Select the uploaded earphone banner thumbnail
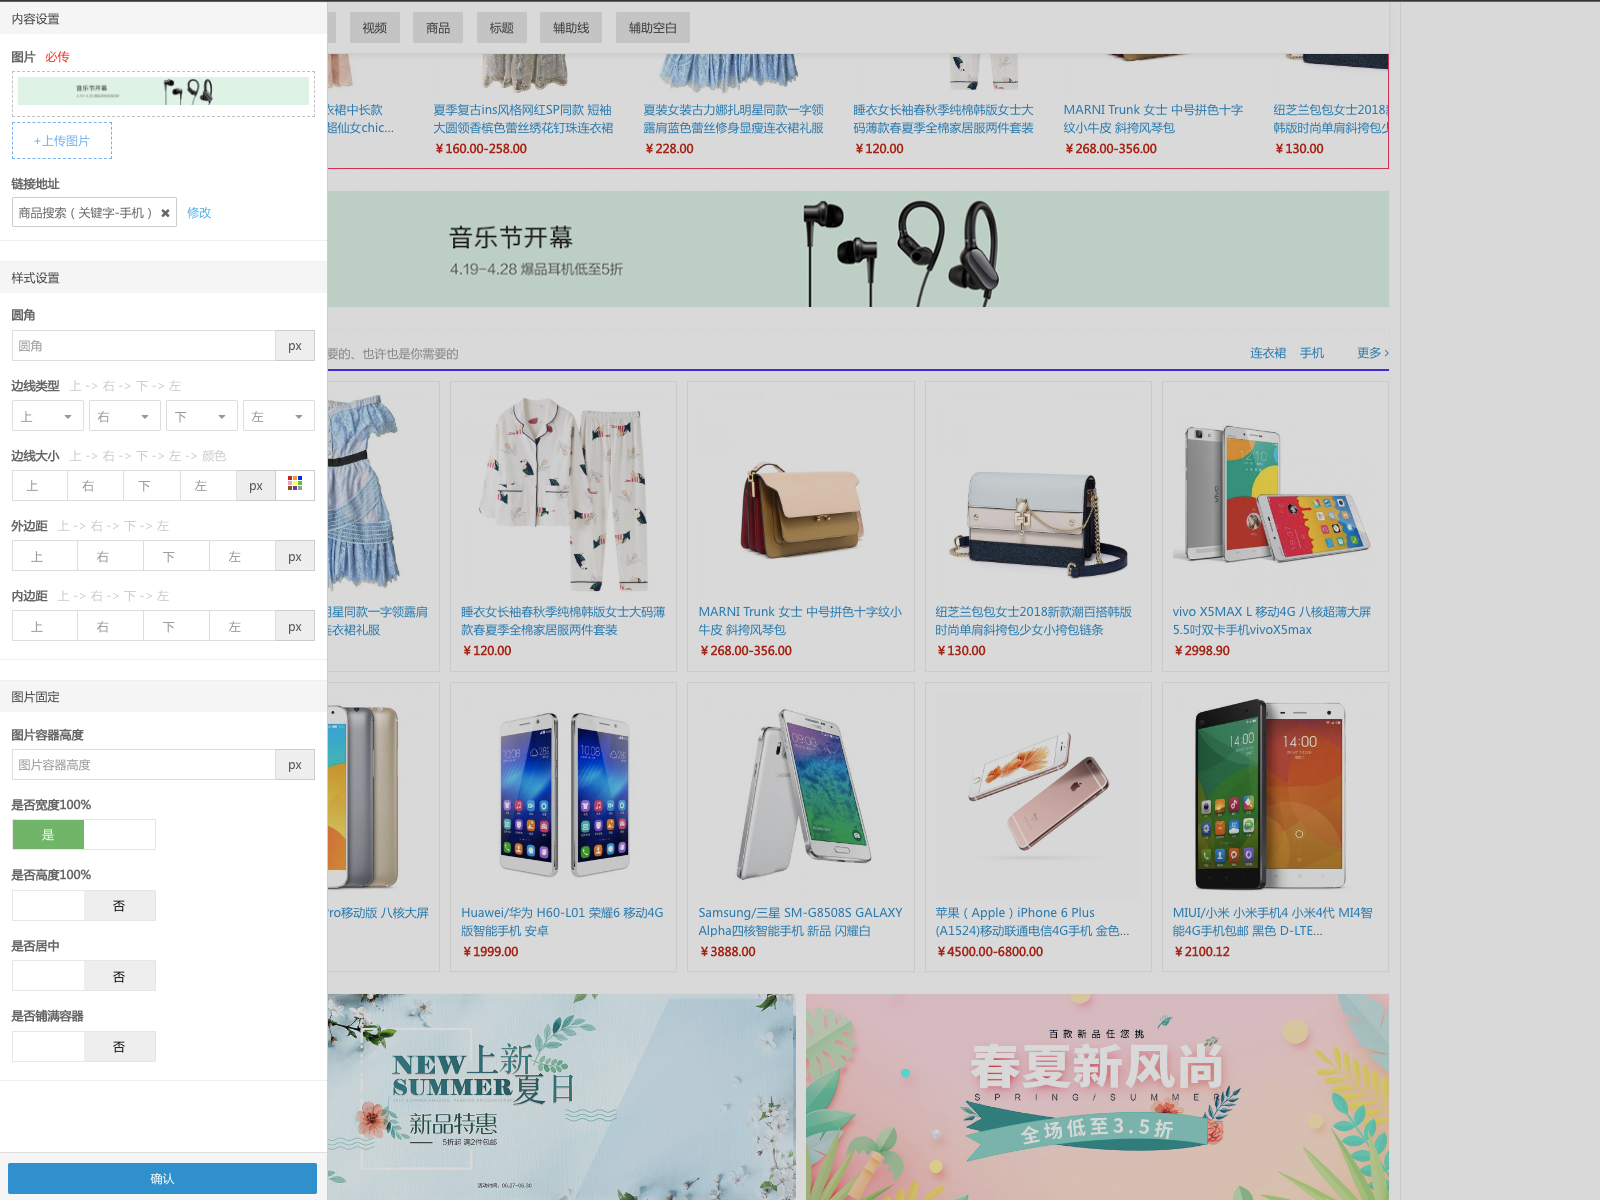This screenshot has height=1200, width=1600. [x=163, y=91]
